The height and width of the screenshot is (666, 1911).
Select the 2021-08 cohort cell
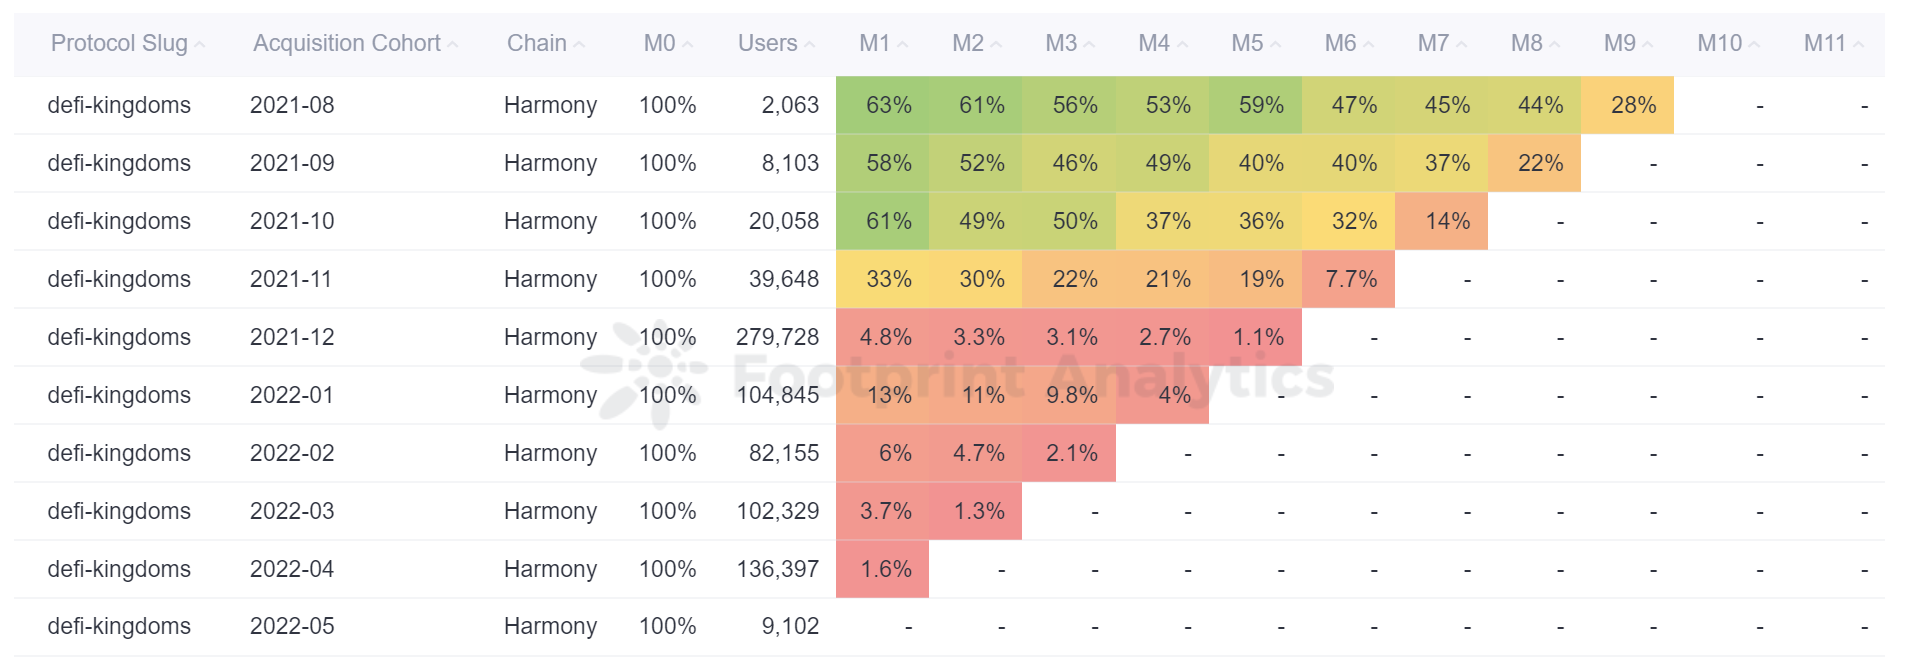point(292,105)
